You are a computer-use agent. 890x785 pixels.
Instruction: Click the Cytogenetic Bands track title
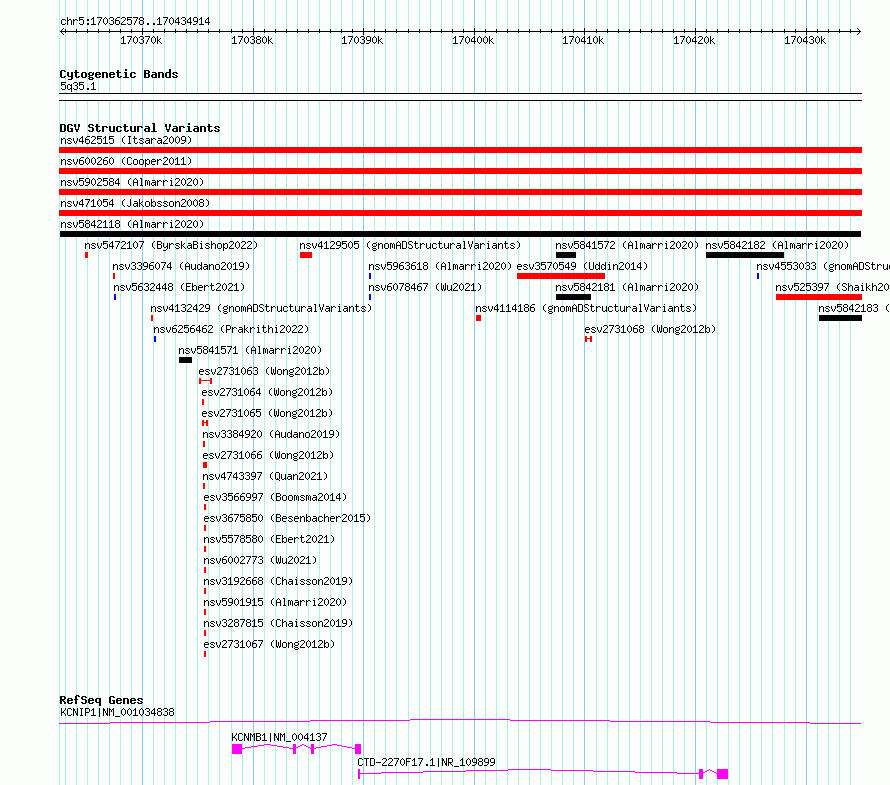119,74
